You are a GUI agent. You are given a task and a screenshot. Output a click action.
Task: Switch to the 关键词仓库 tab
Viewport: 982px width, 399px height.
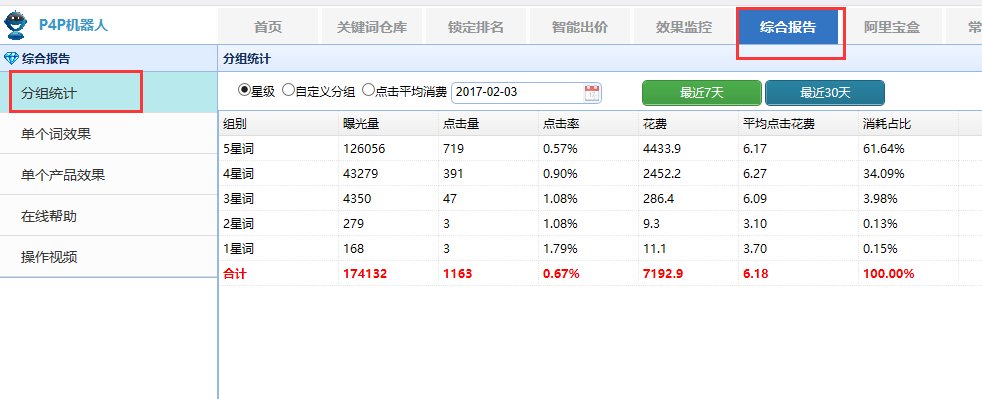tap(372, 26)
